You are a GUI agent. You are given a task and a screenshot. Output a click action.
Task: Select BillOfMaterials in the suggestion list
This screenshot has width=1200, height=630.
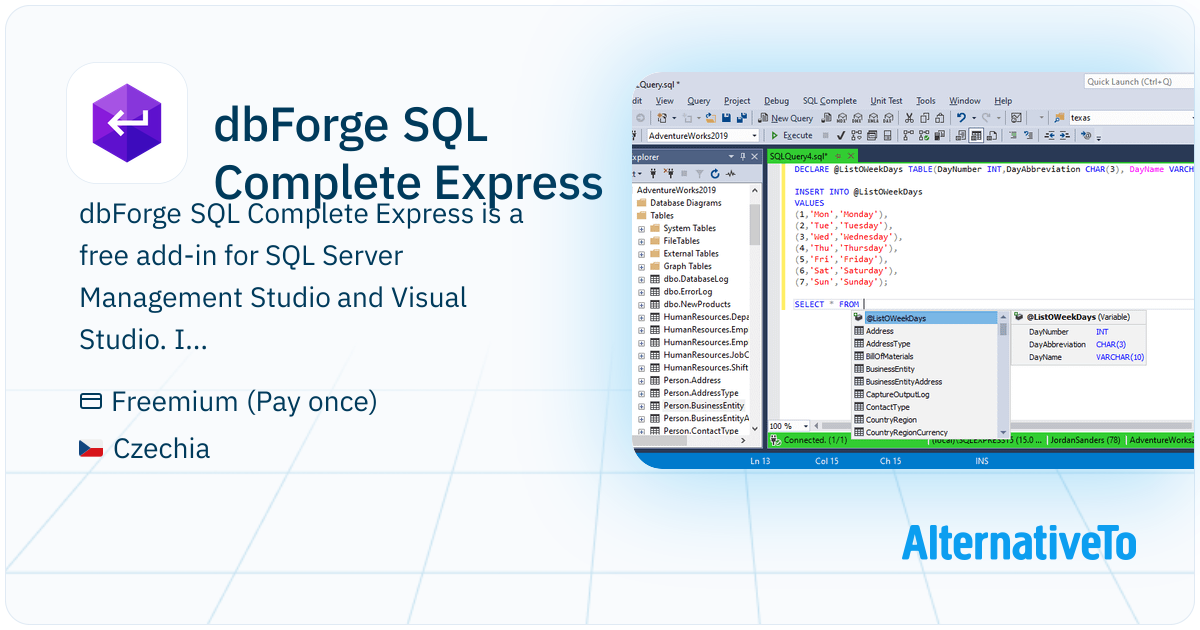[x=925, y=356]
